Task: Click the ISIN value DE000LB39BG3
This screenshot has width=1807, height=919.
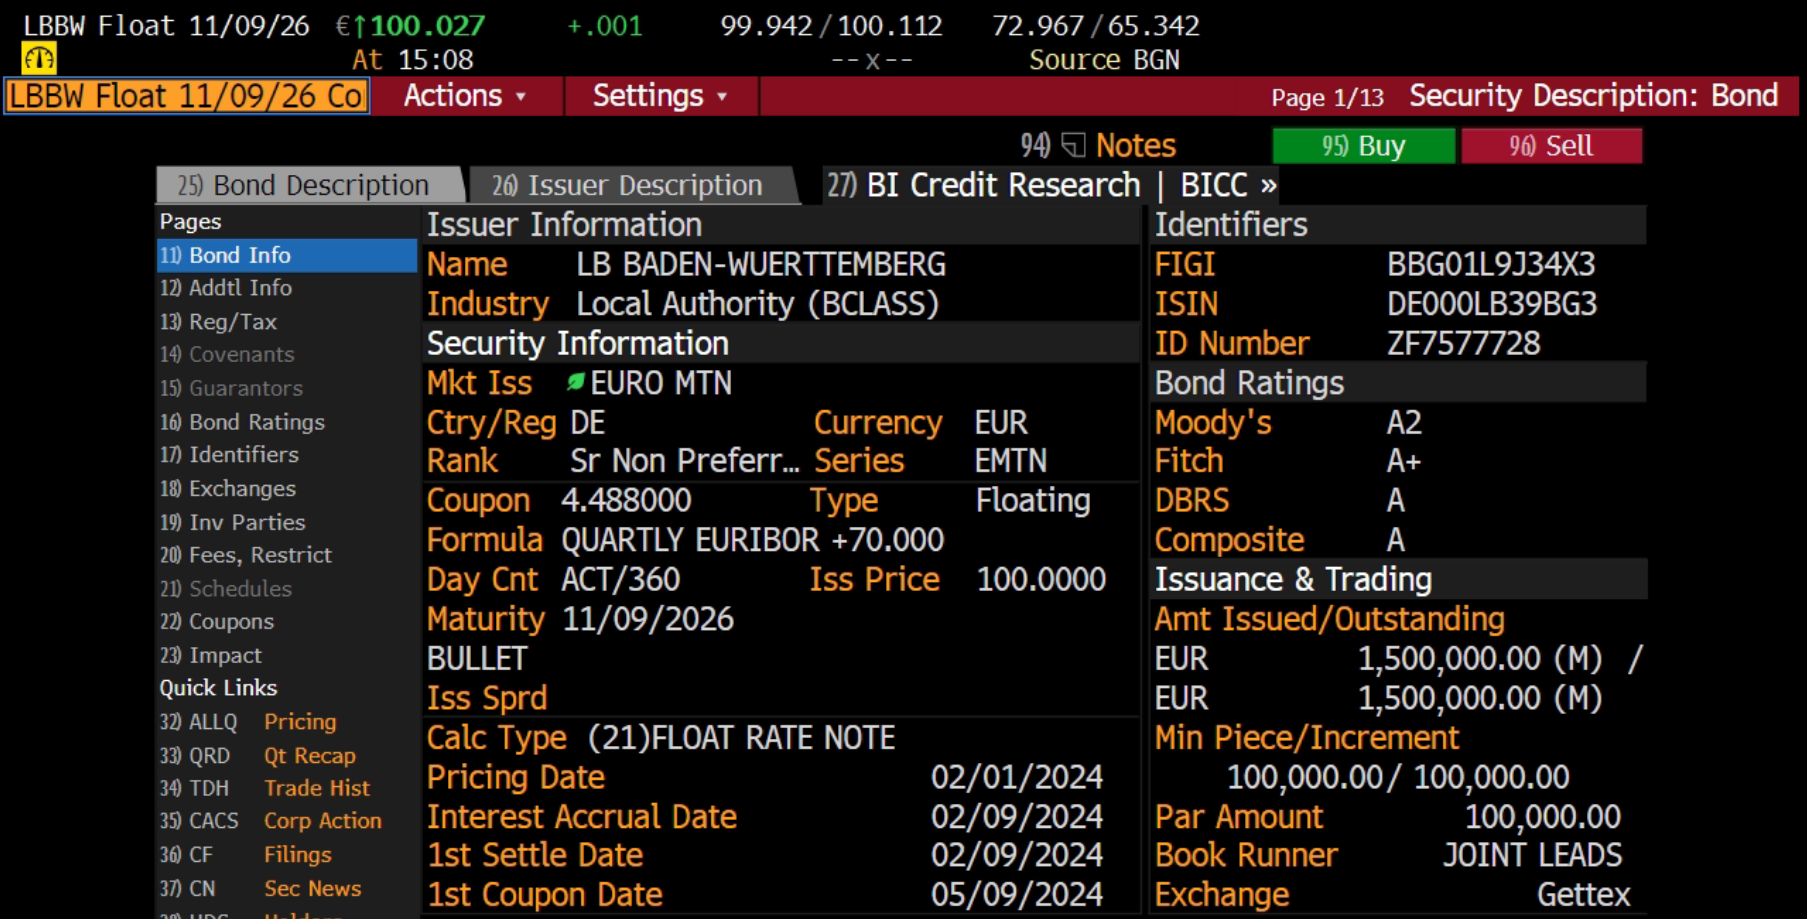Action: point(1491,304)
